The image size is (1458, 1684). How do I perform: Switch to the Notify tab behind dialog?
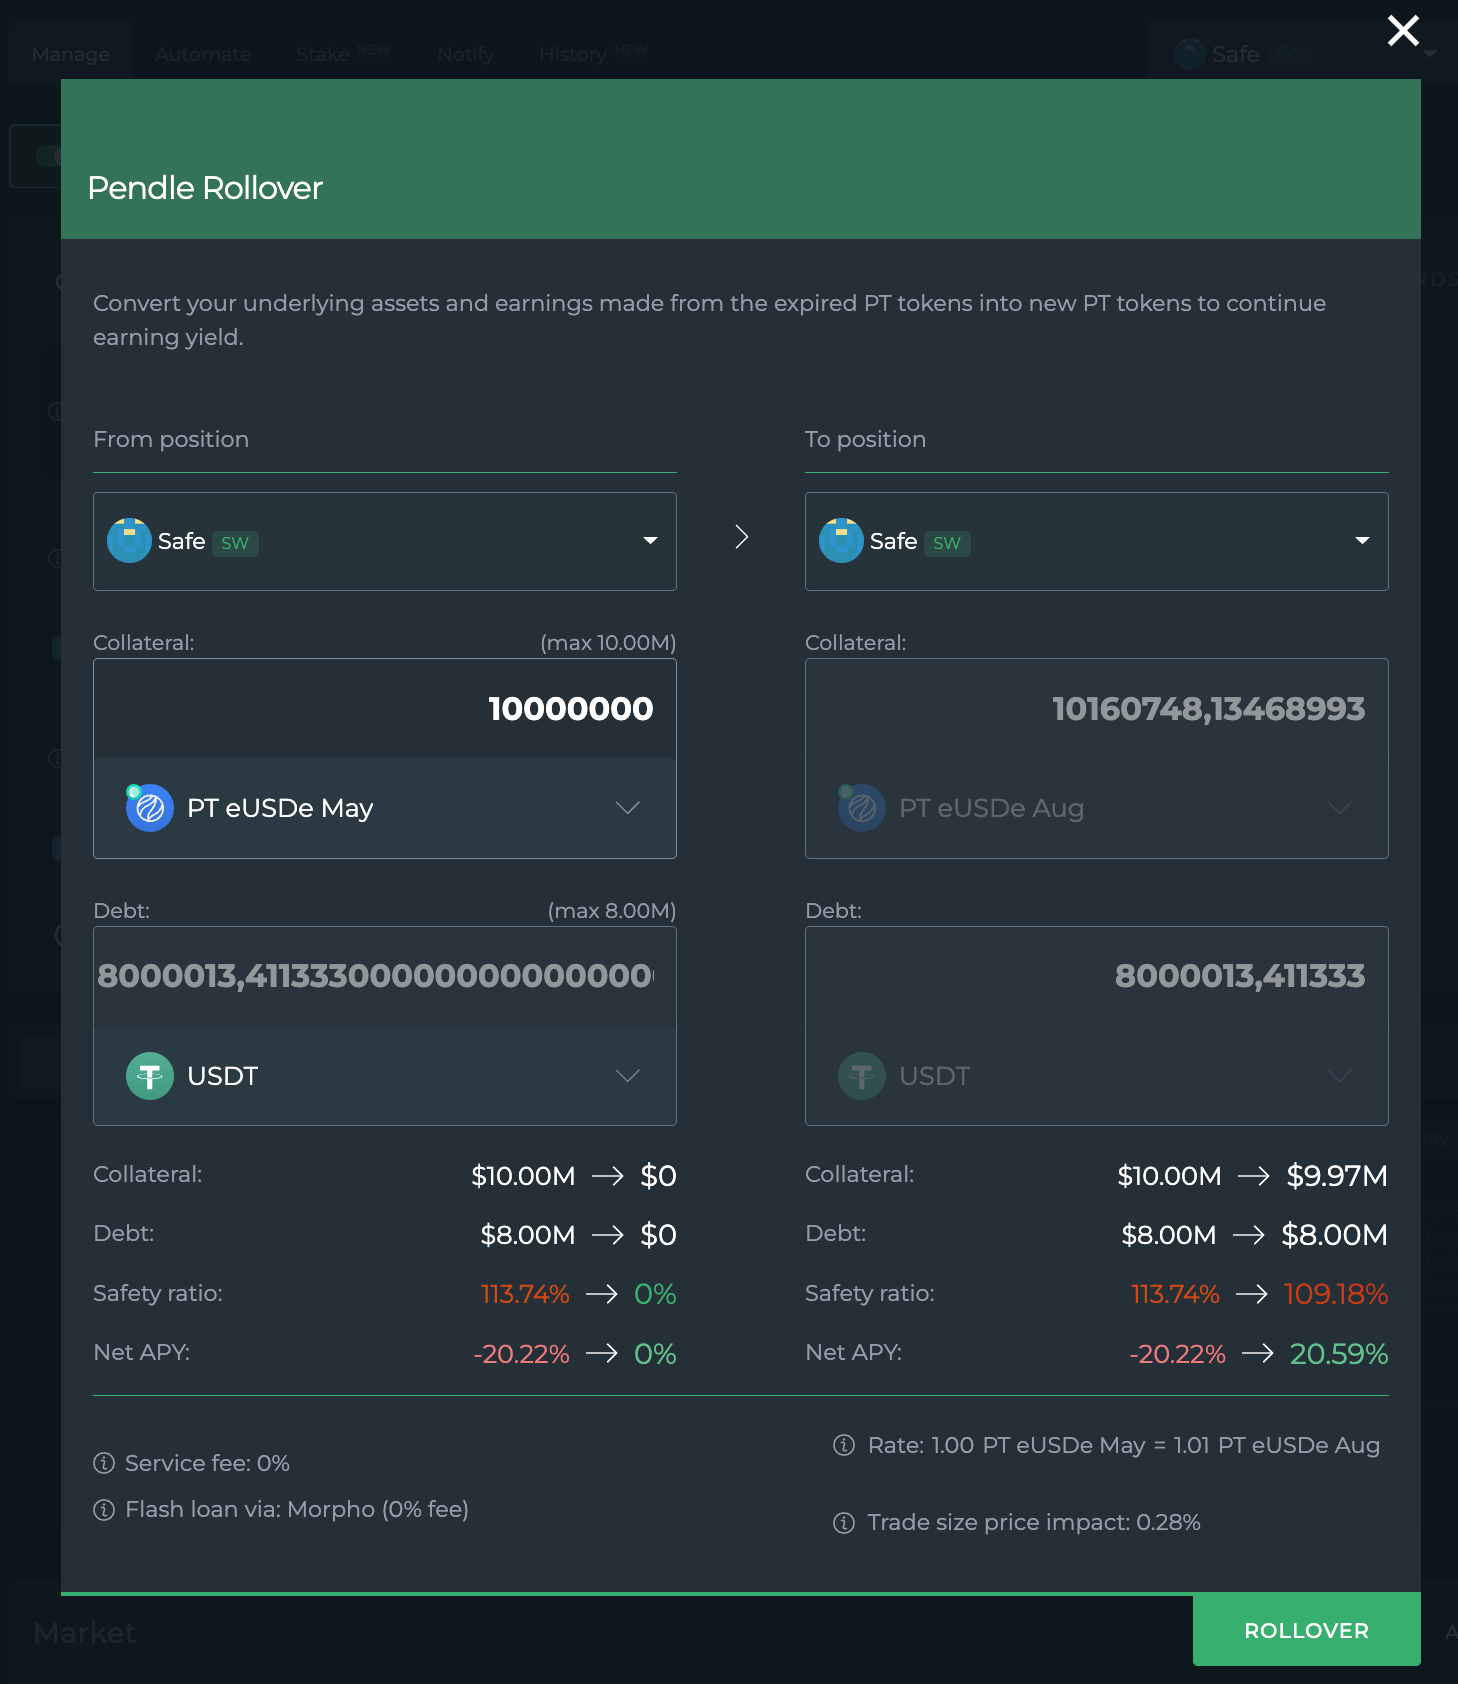point(466,54)
